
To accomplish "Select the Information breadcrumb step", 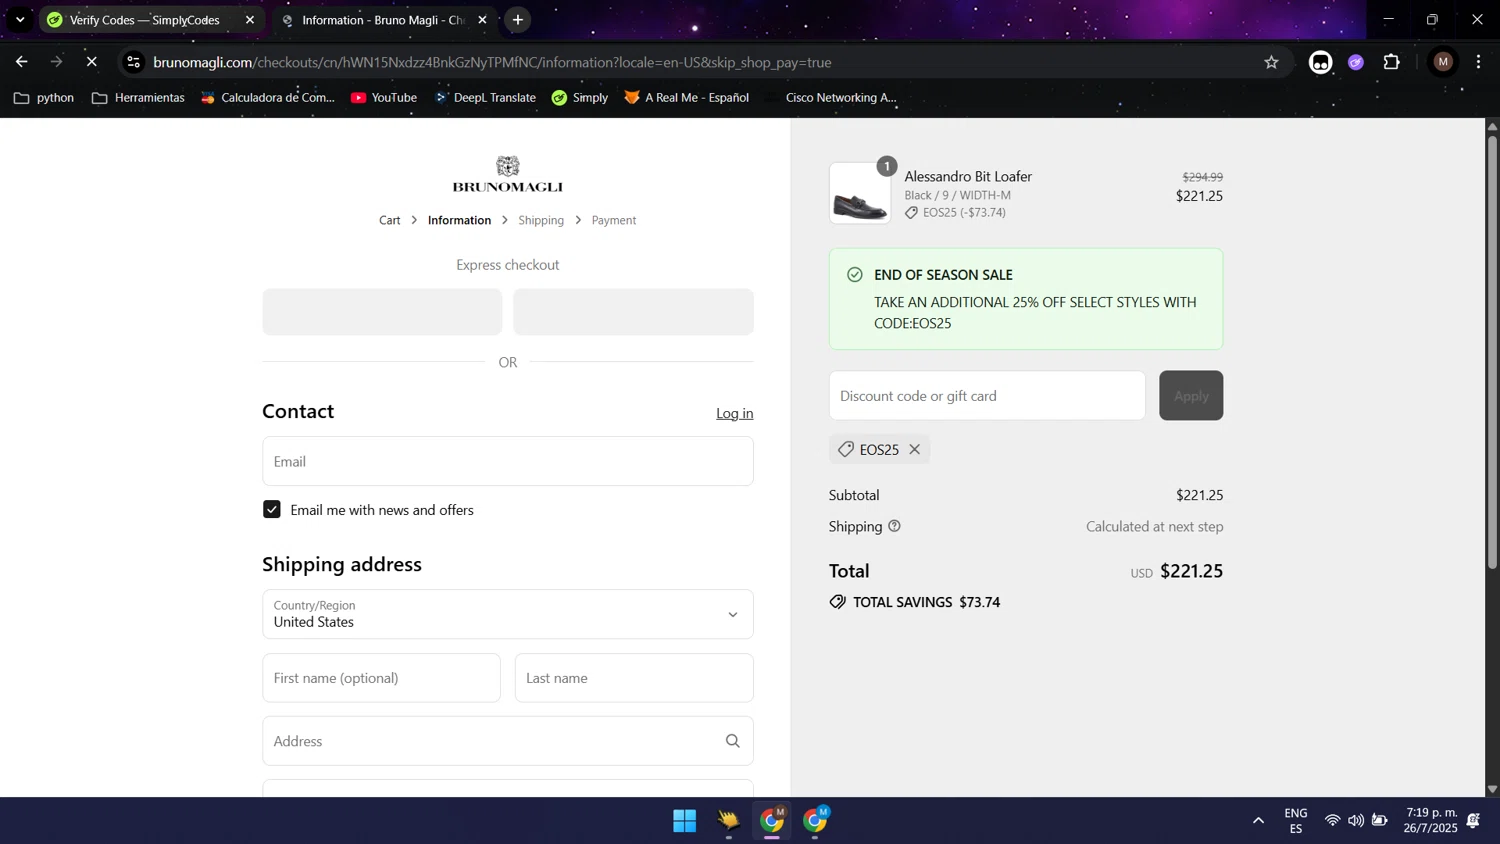I will coord(459,220).
